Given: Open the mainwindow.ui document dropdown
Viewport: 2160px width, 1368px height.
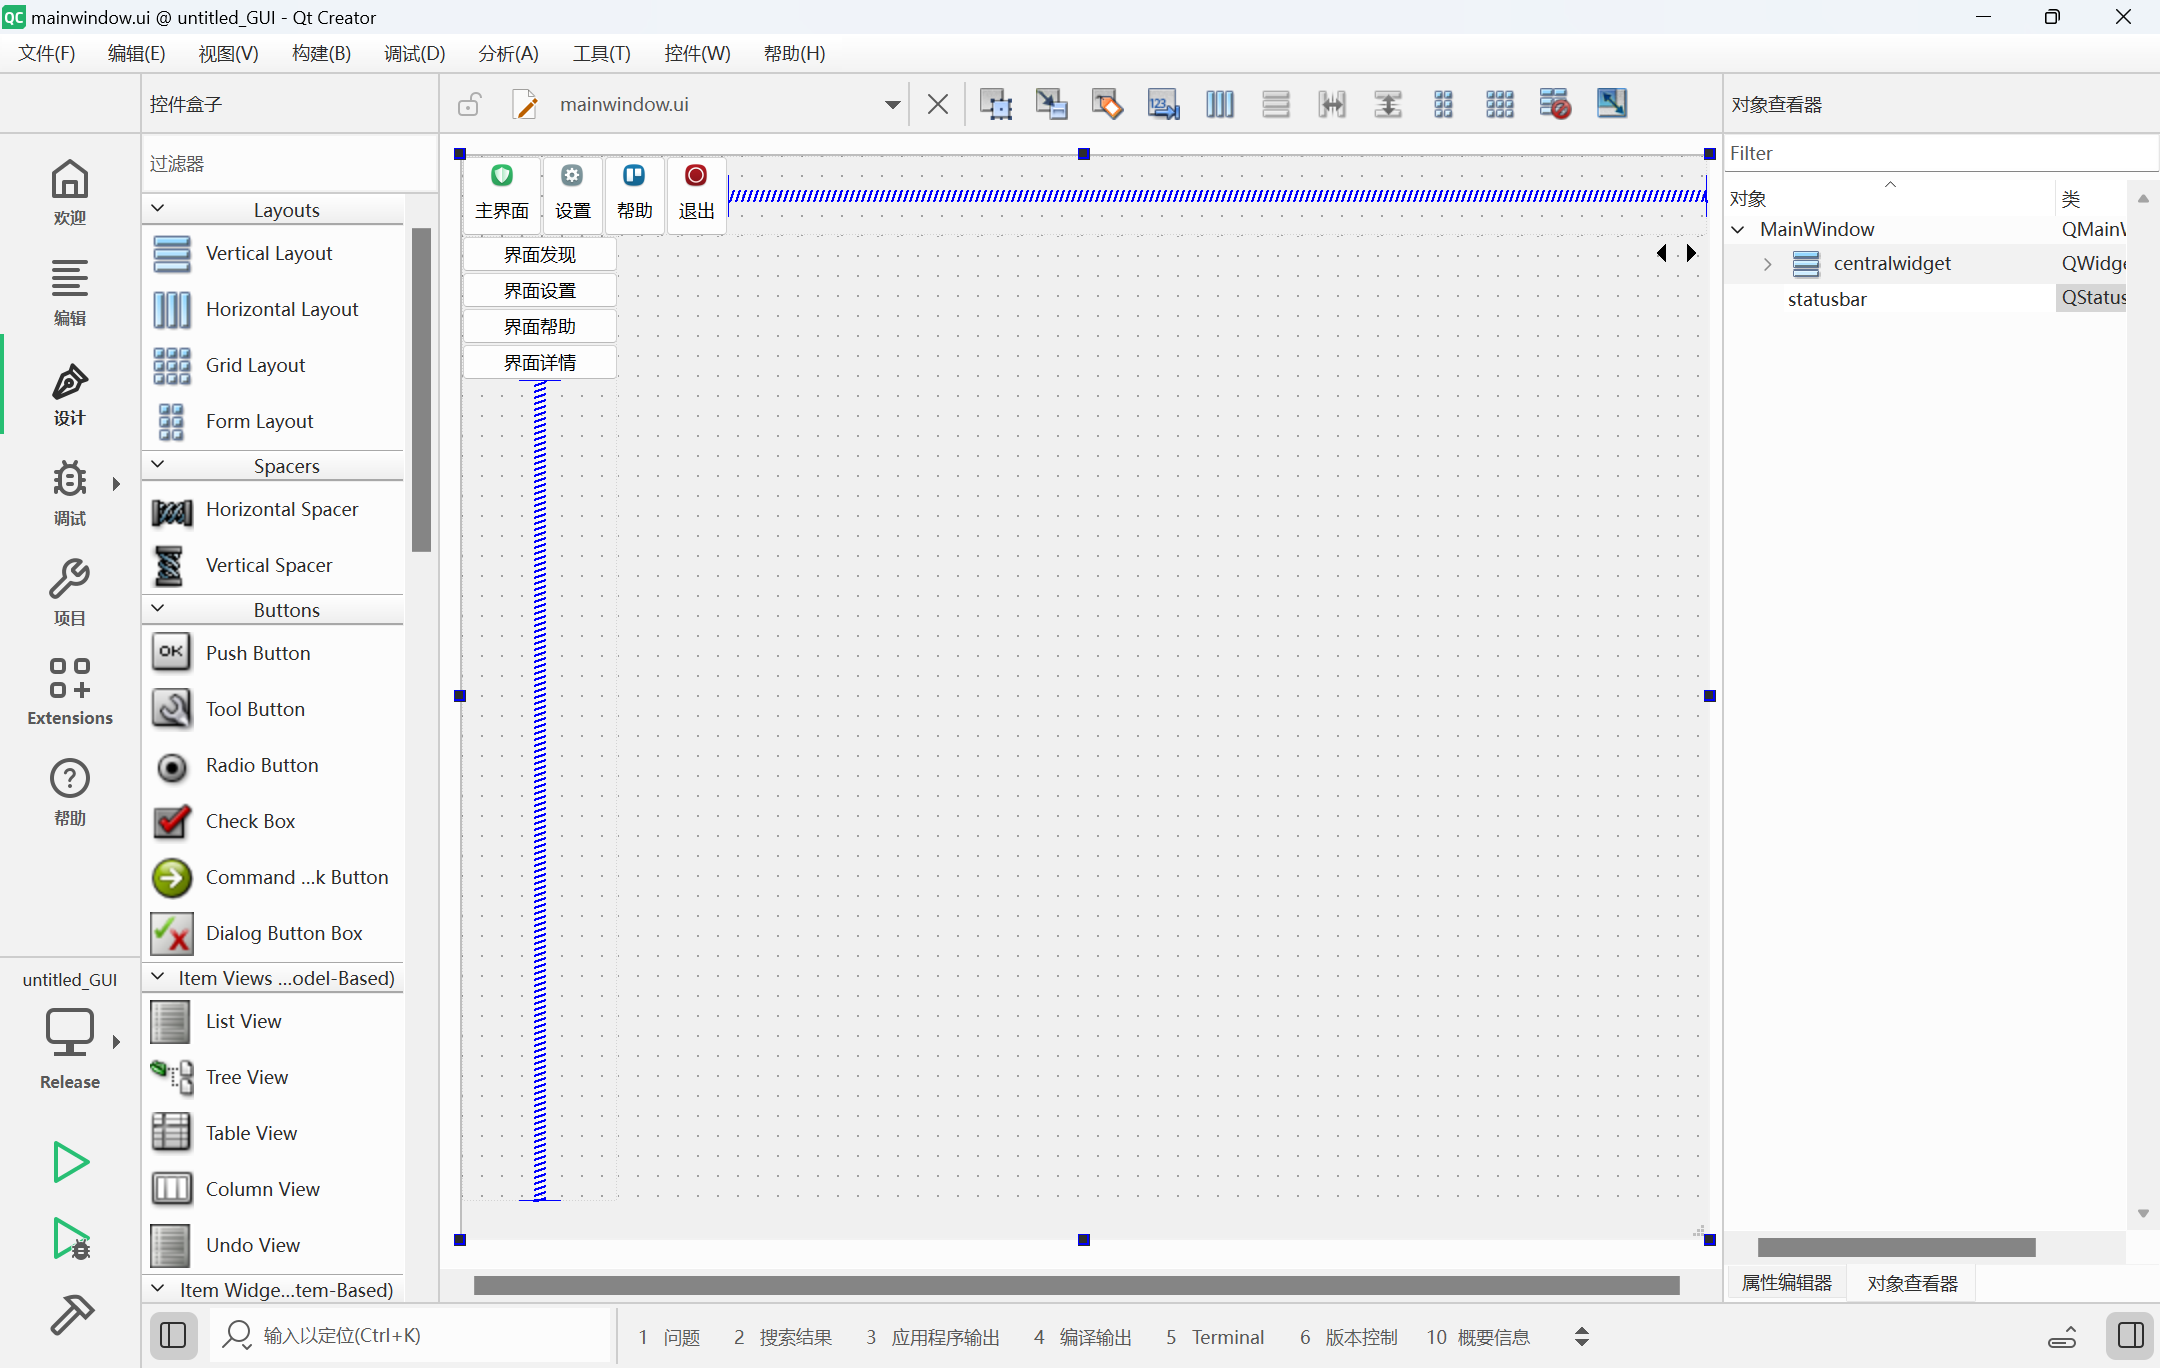Looking at the screenshot, I should click(x=892, y=104).
